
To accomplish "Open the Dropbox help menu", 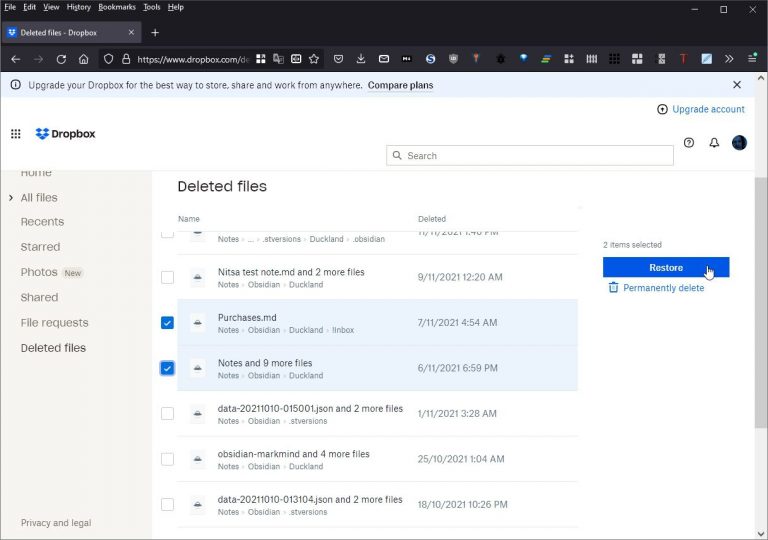I will [x=689, y=143].
